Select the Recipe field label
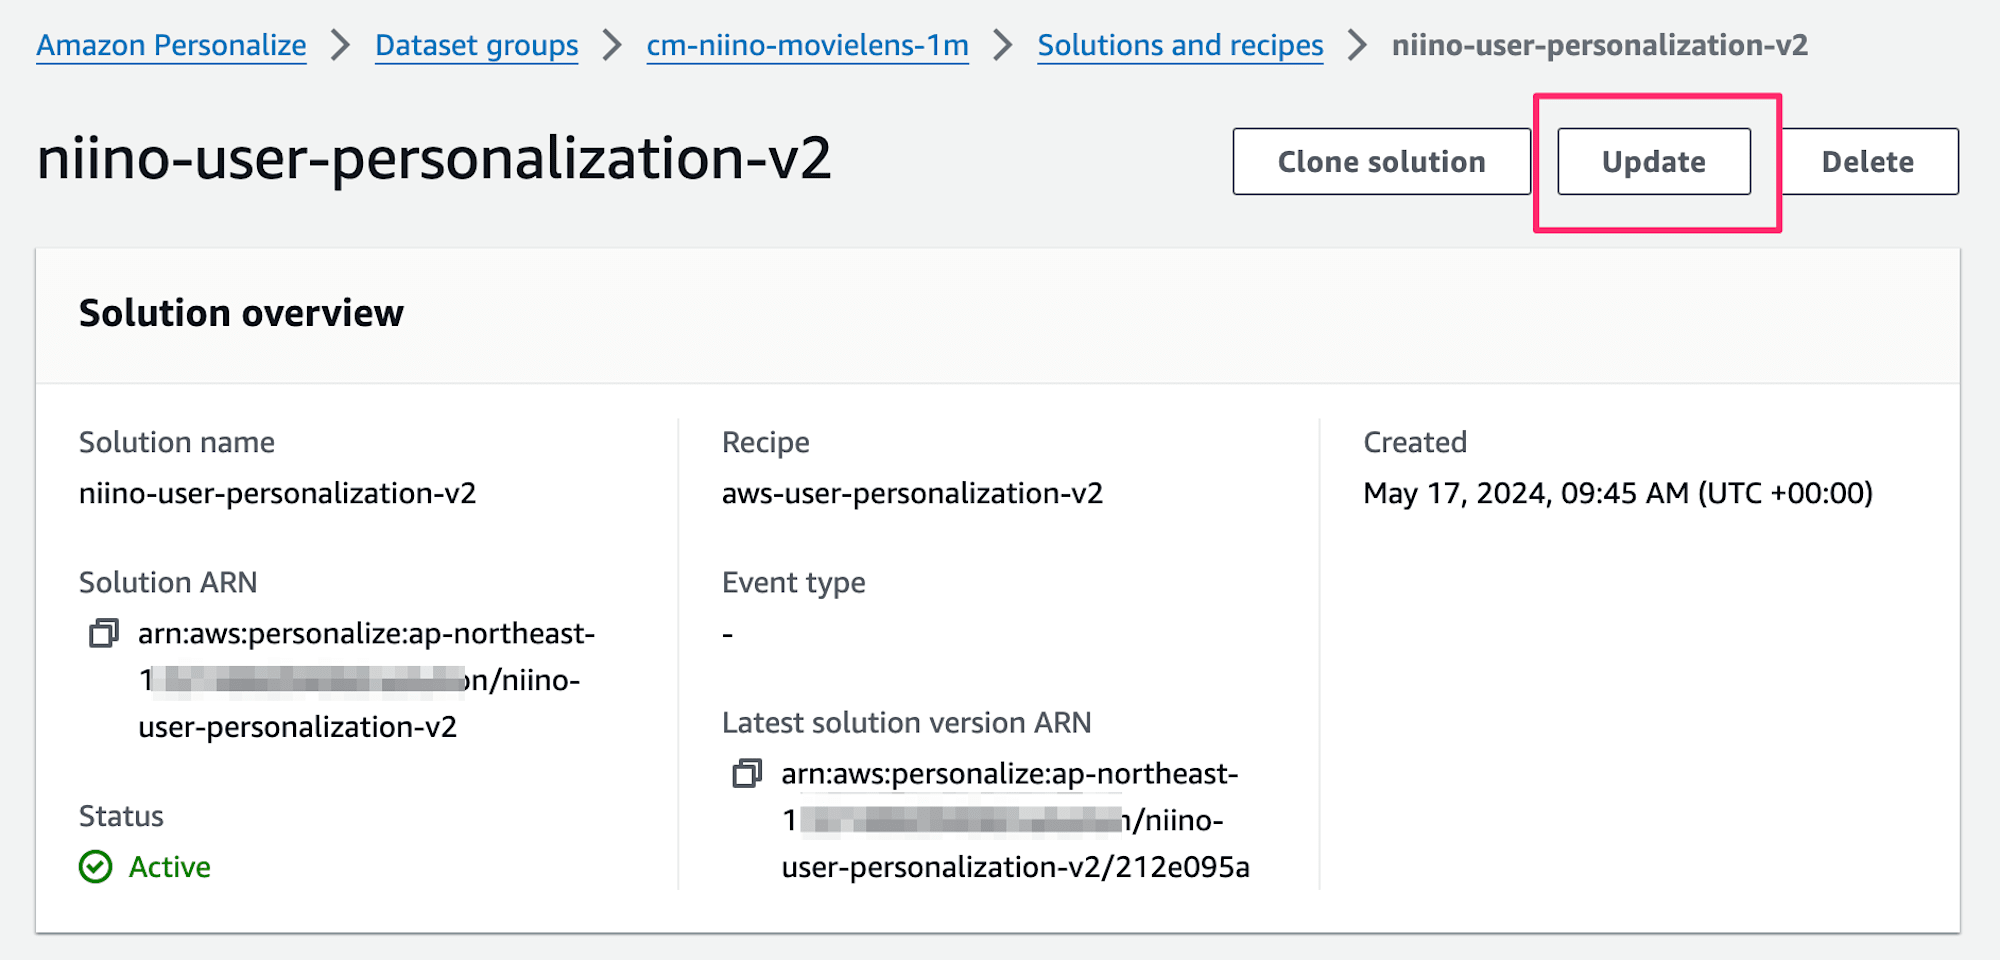The image size is (2000, 960). click(x=766, y=442)
